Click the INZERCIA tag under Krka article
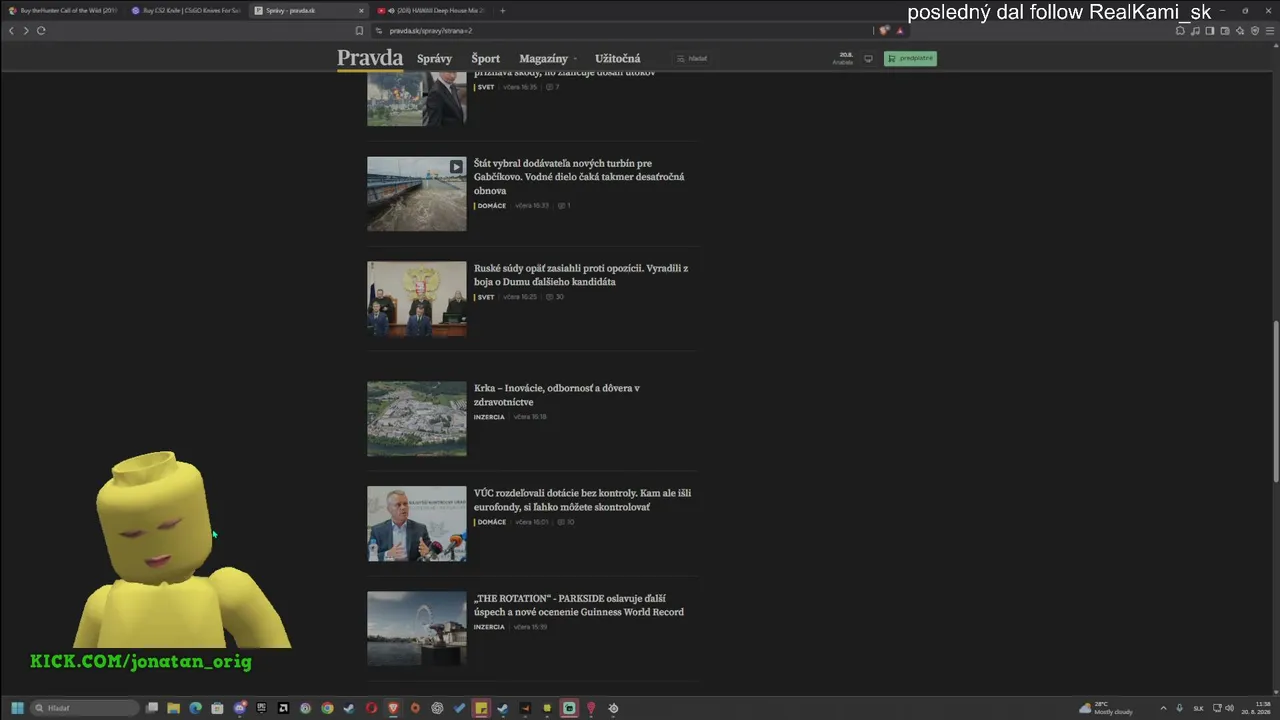Screen dimensions: 1280x720 click(489, 417)
